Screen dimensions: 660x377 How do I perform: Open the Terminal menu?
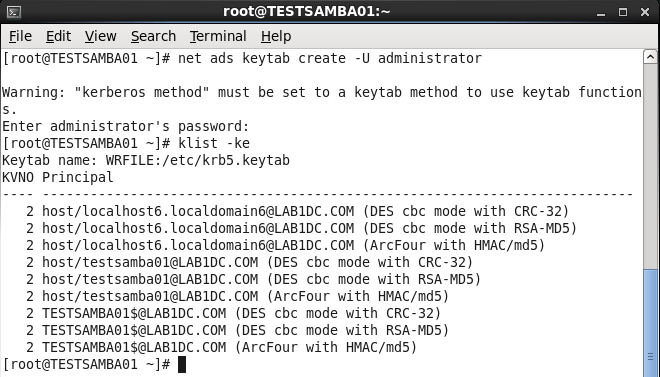218,36
